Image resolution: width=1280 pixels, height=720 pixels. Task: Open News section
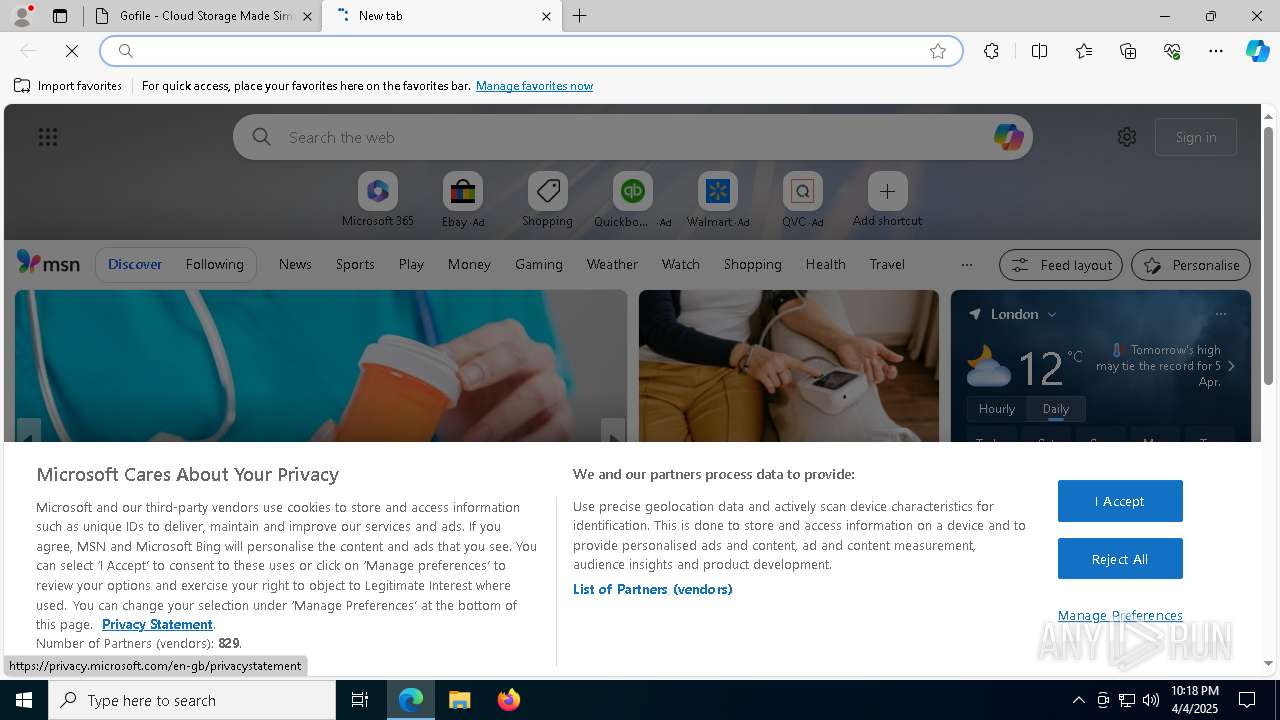[295, 264]
